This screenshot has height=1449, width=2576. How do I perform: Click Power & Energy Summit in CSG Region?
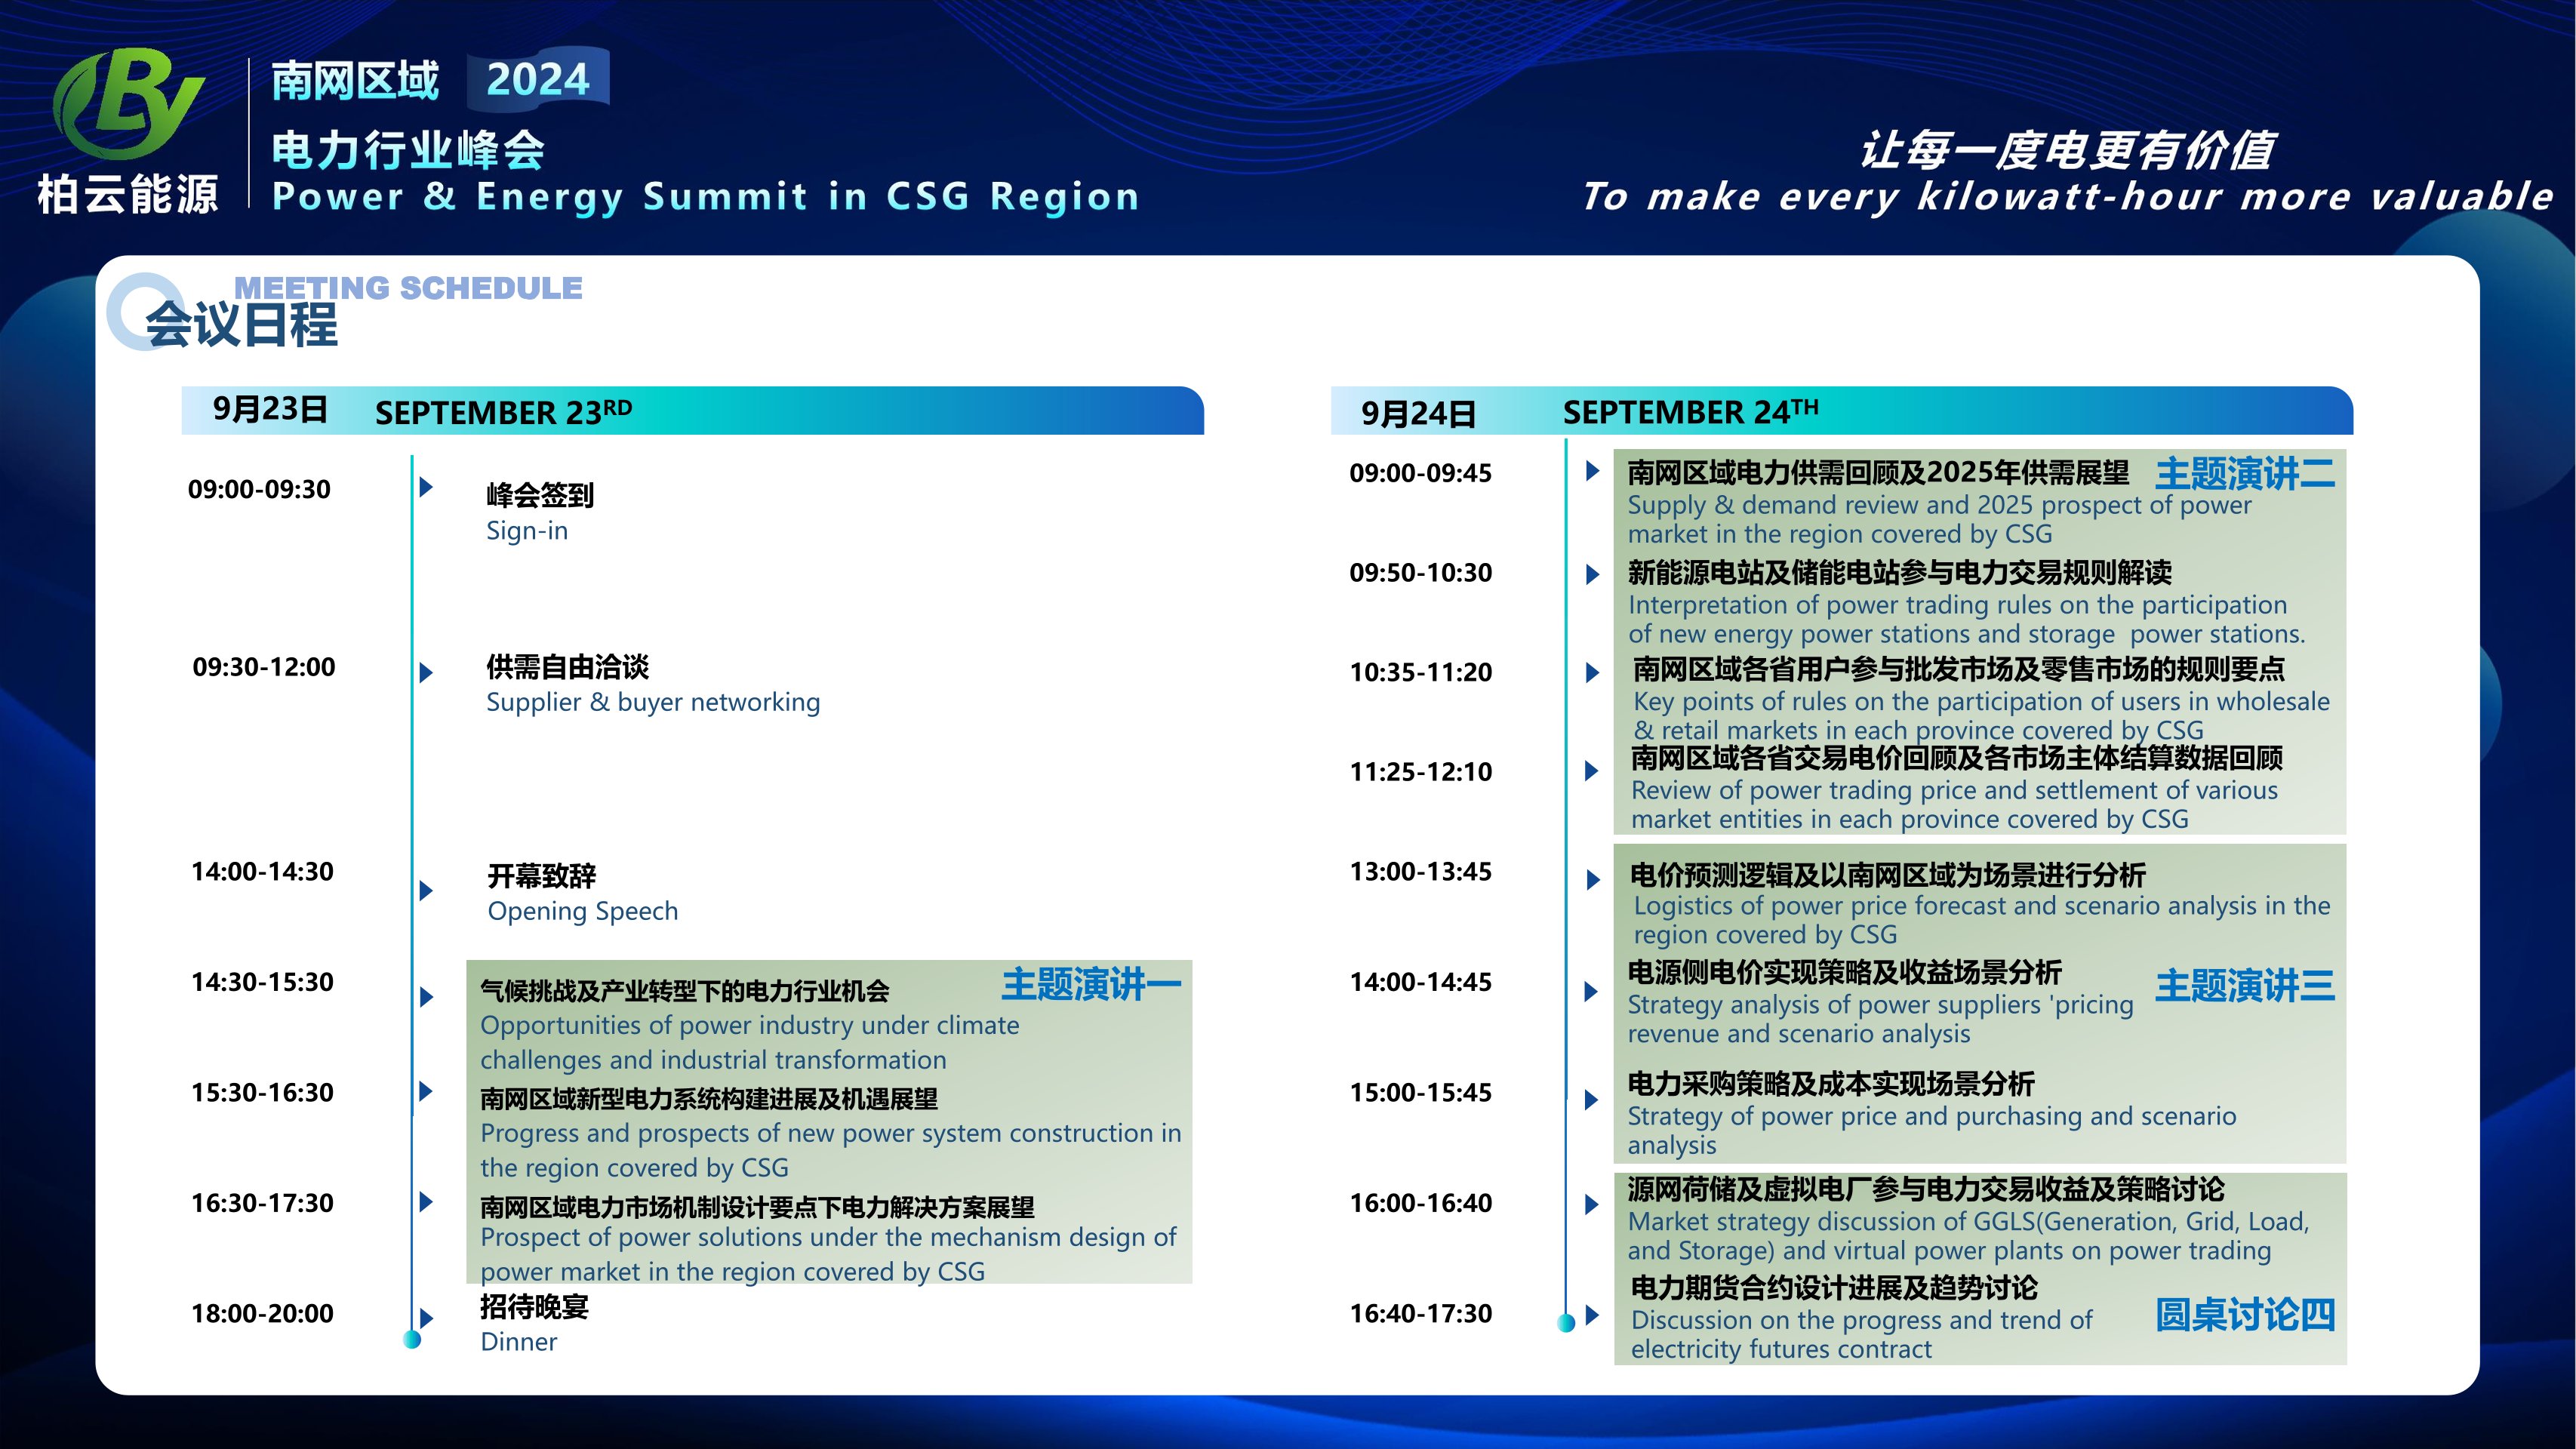pyautogui.click(x=706, y=197)
